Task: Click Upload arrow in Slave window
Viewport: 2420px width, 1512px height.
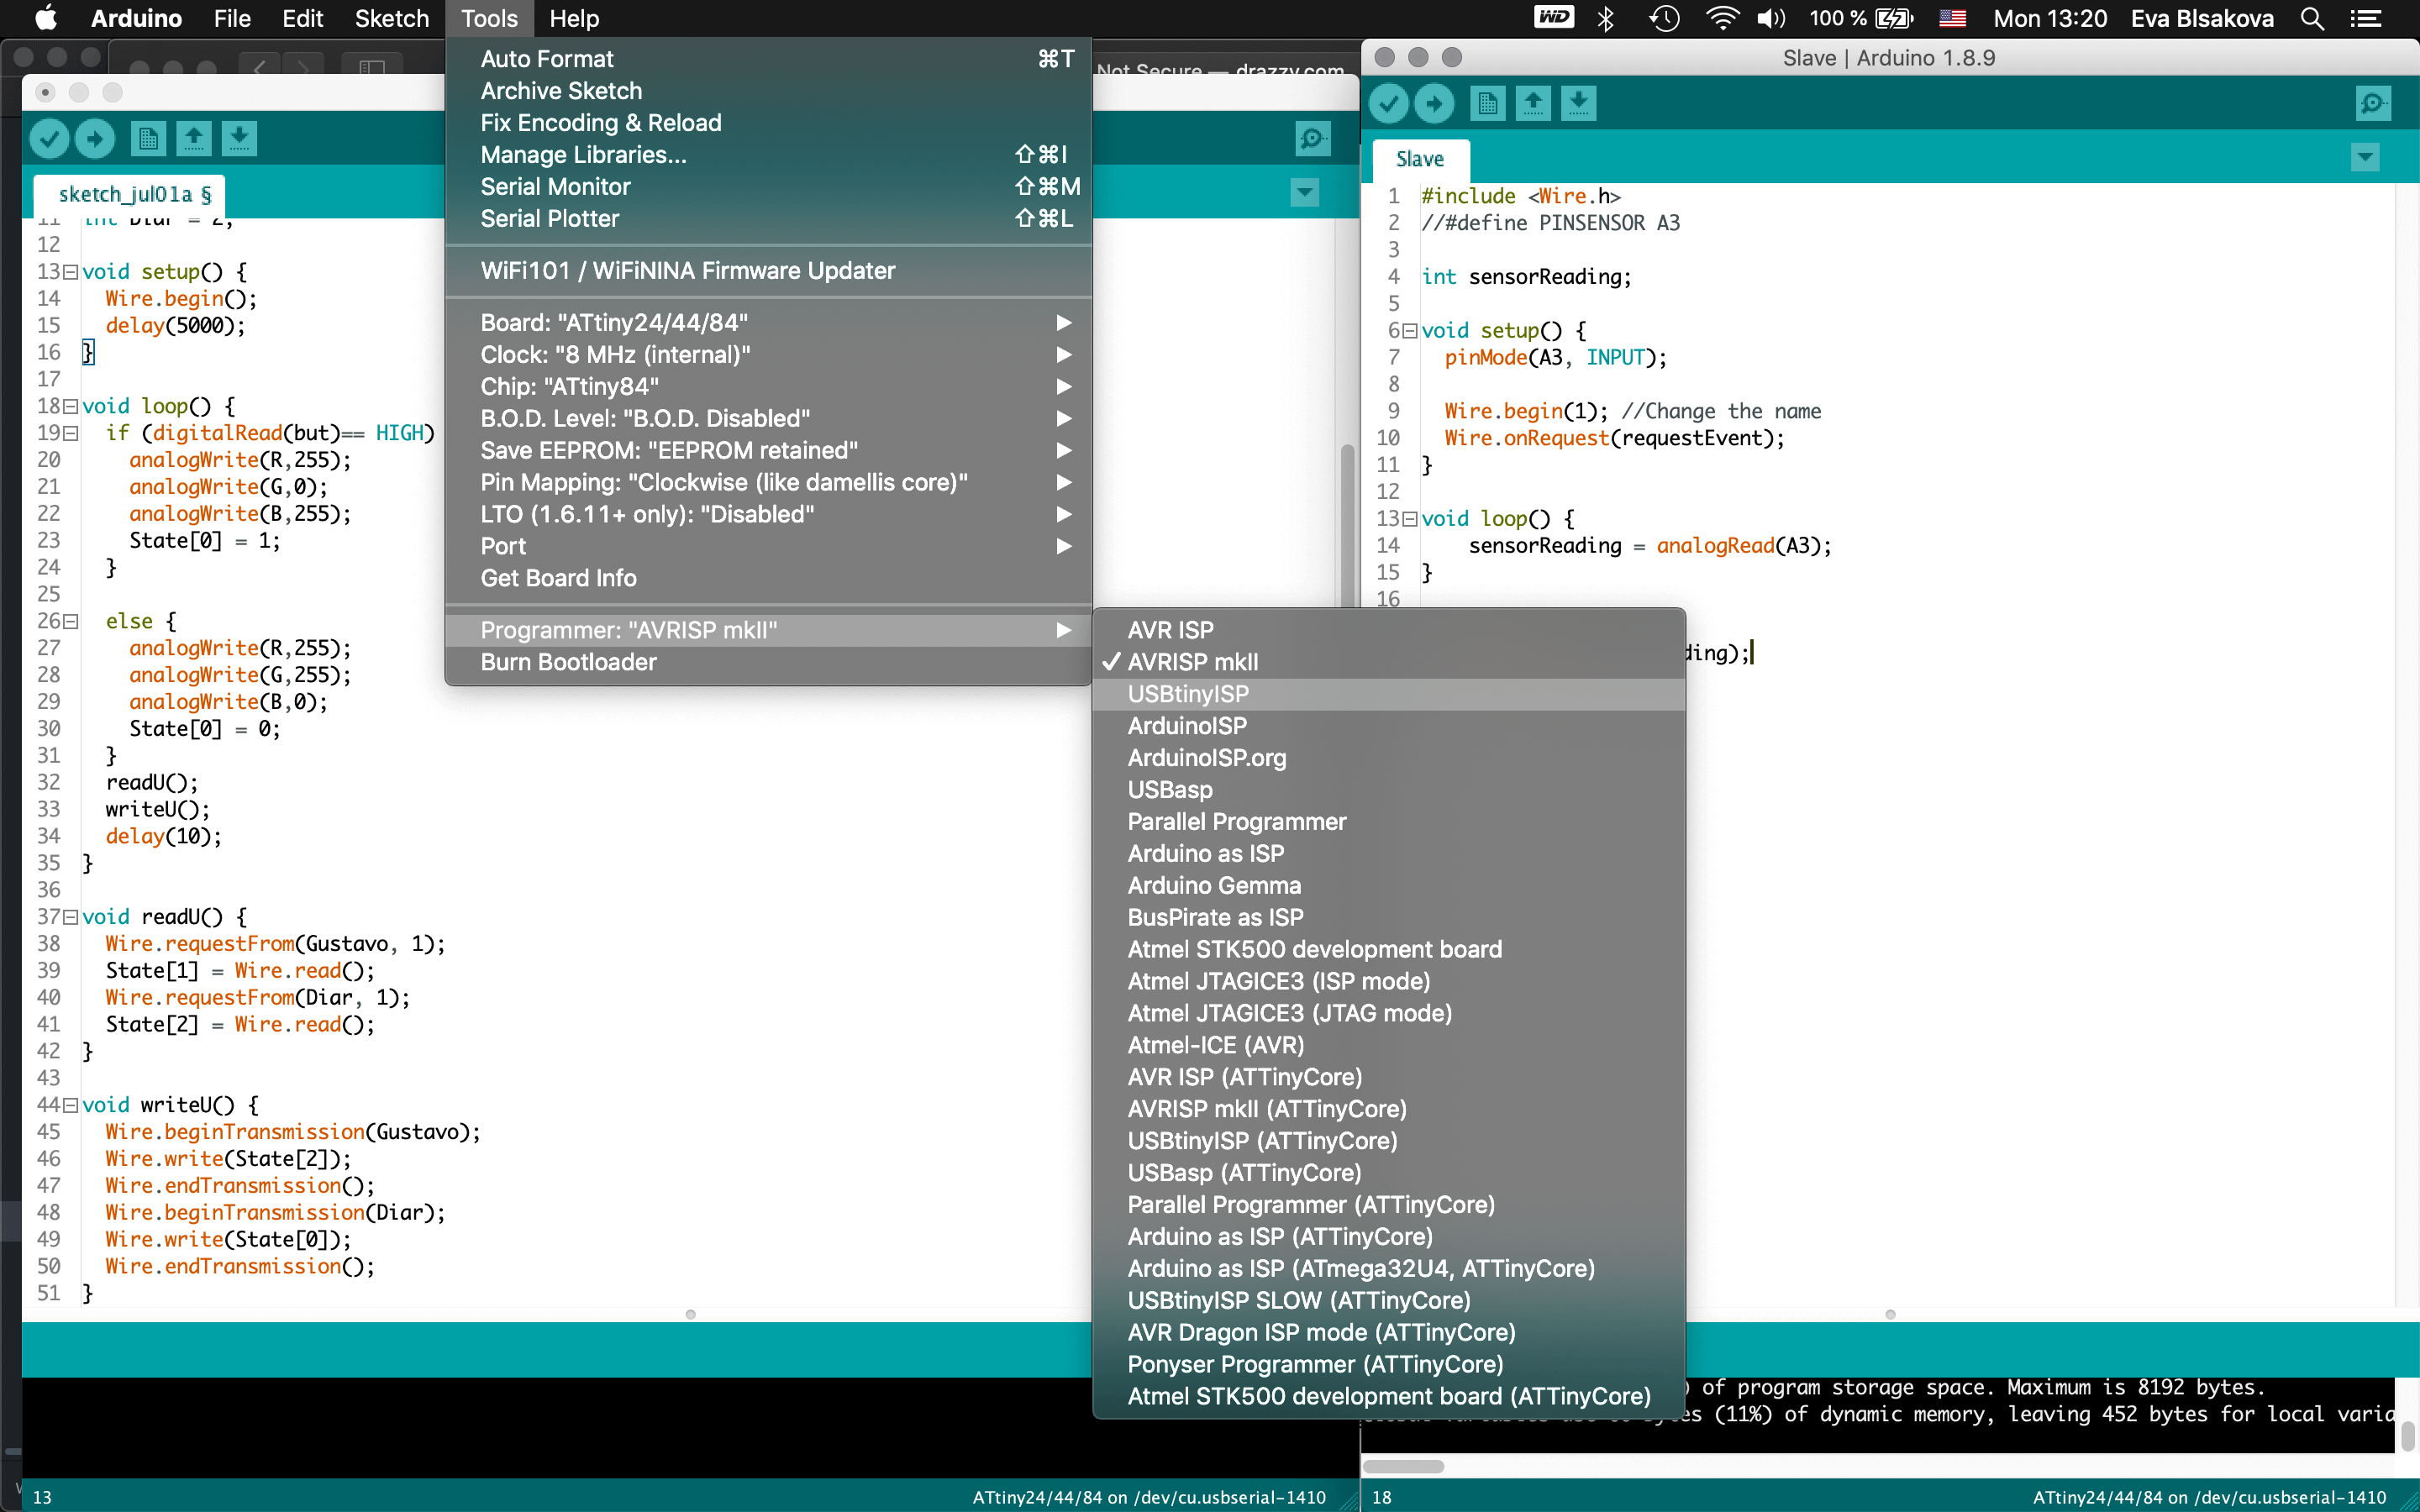Action: pos(1434,103)
